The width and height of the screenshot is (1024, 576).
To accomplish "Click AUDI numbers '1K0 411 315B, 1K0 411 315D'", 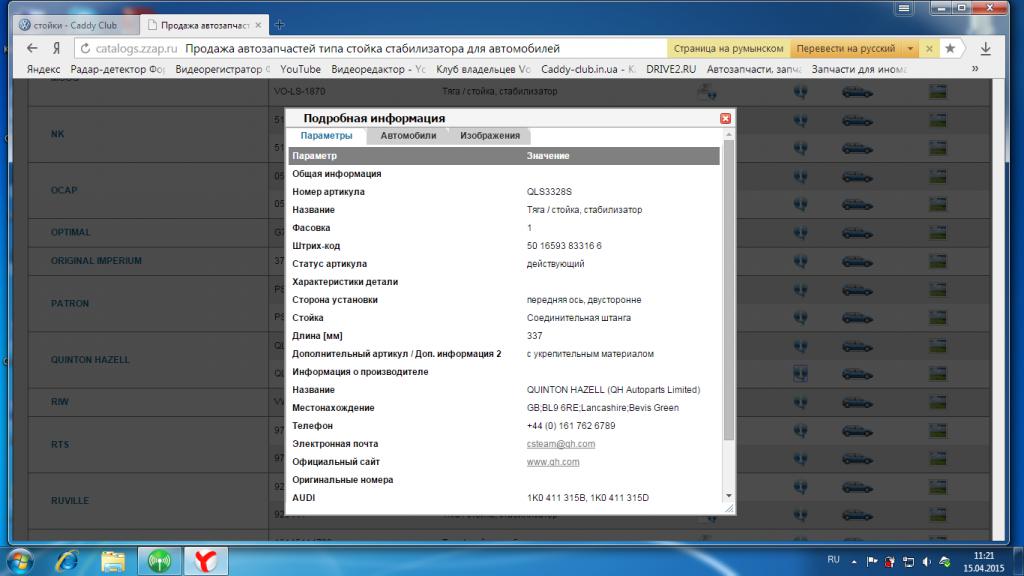I will click(x=588, y=498).
